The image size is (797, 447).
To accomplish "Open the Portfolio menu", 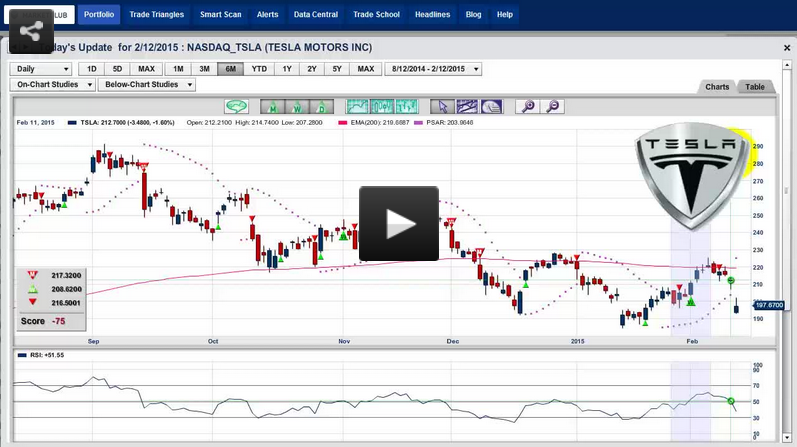I will click(99, 14).
